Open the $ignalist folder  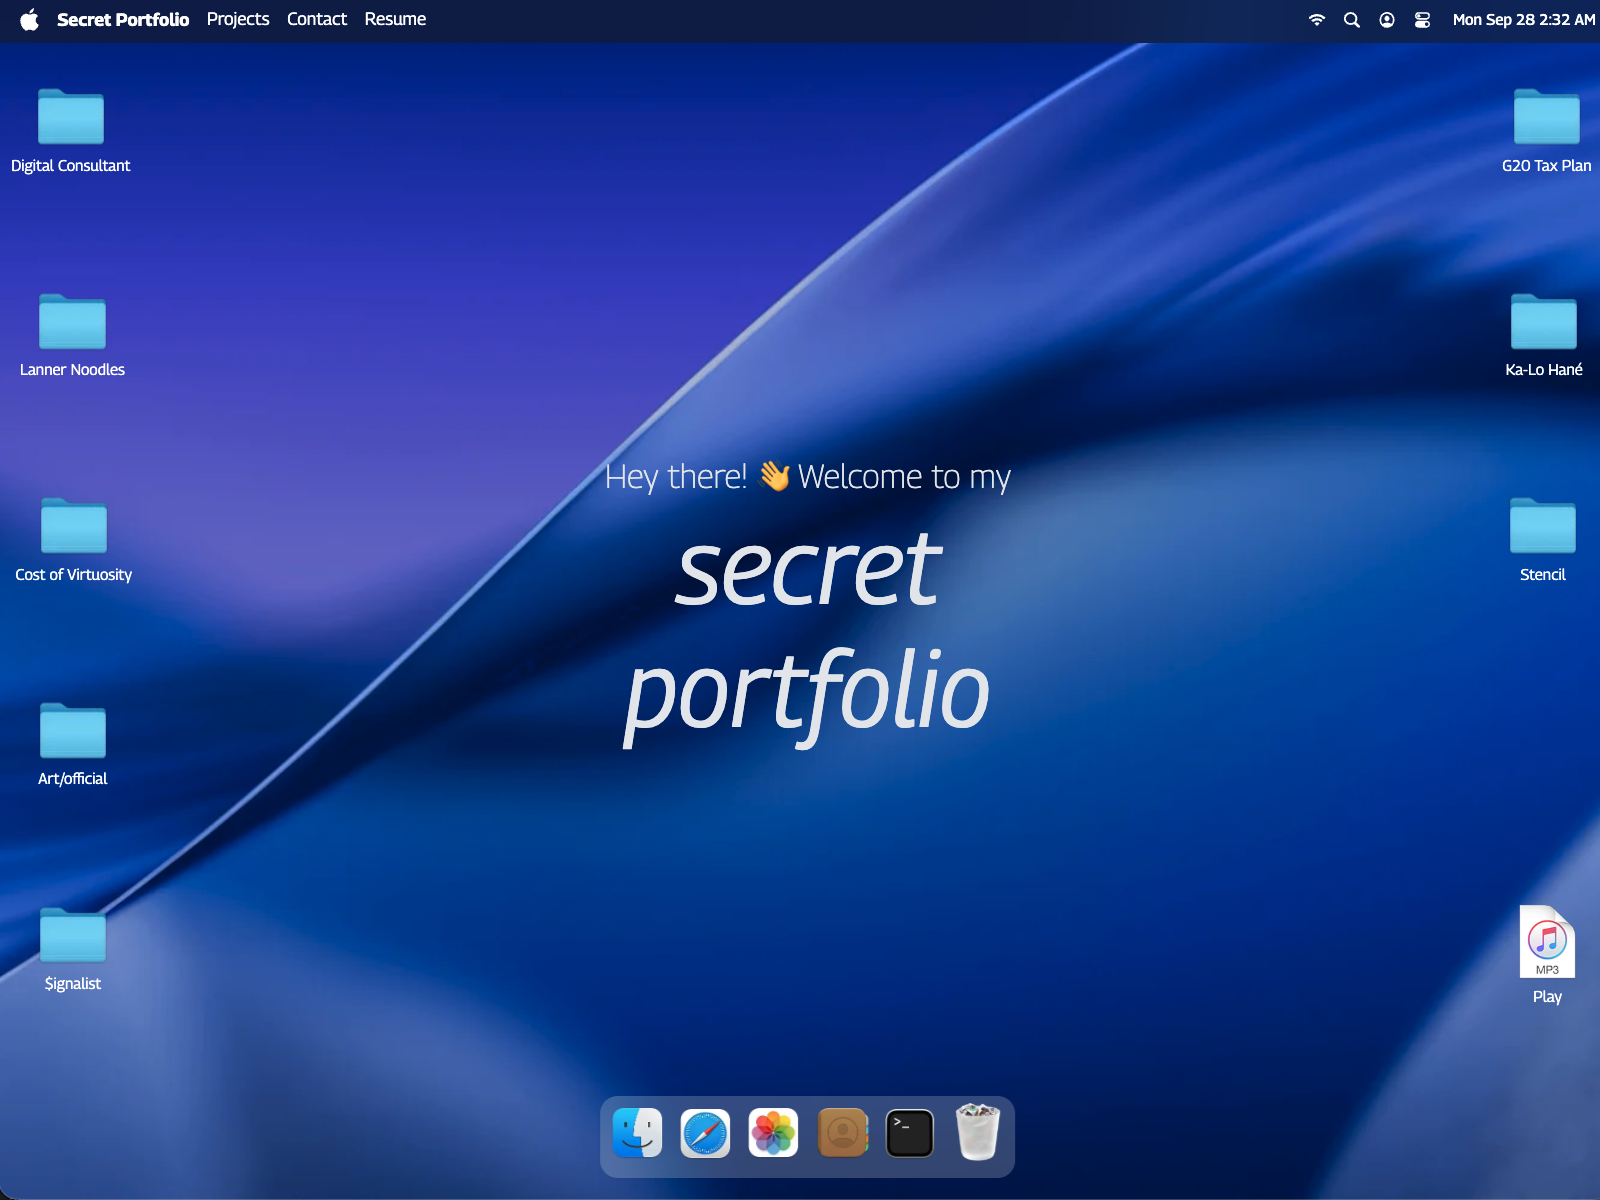click(73, 936)
